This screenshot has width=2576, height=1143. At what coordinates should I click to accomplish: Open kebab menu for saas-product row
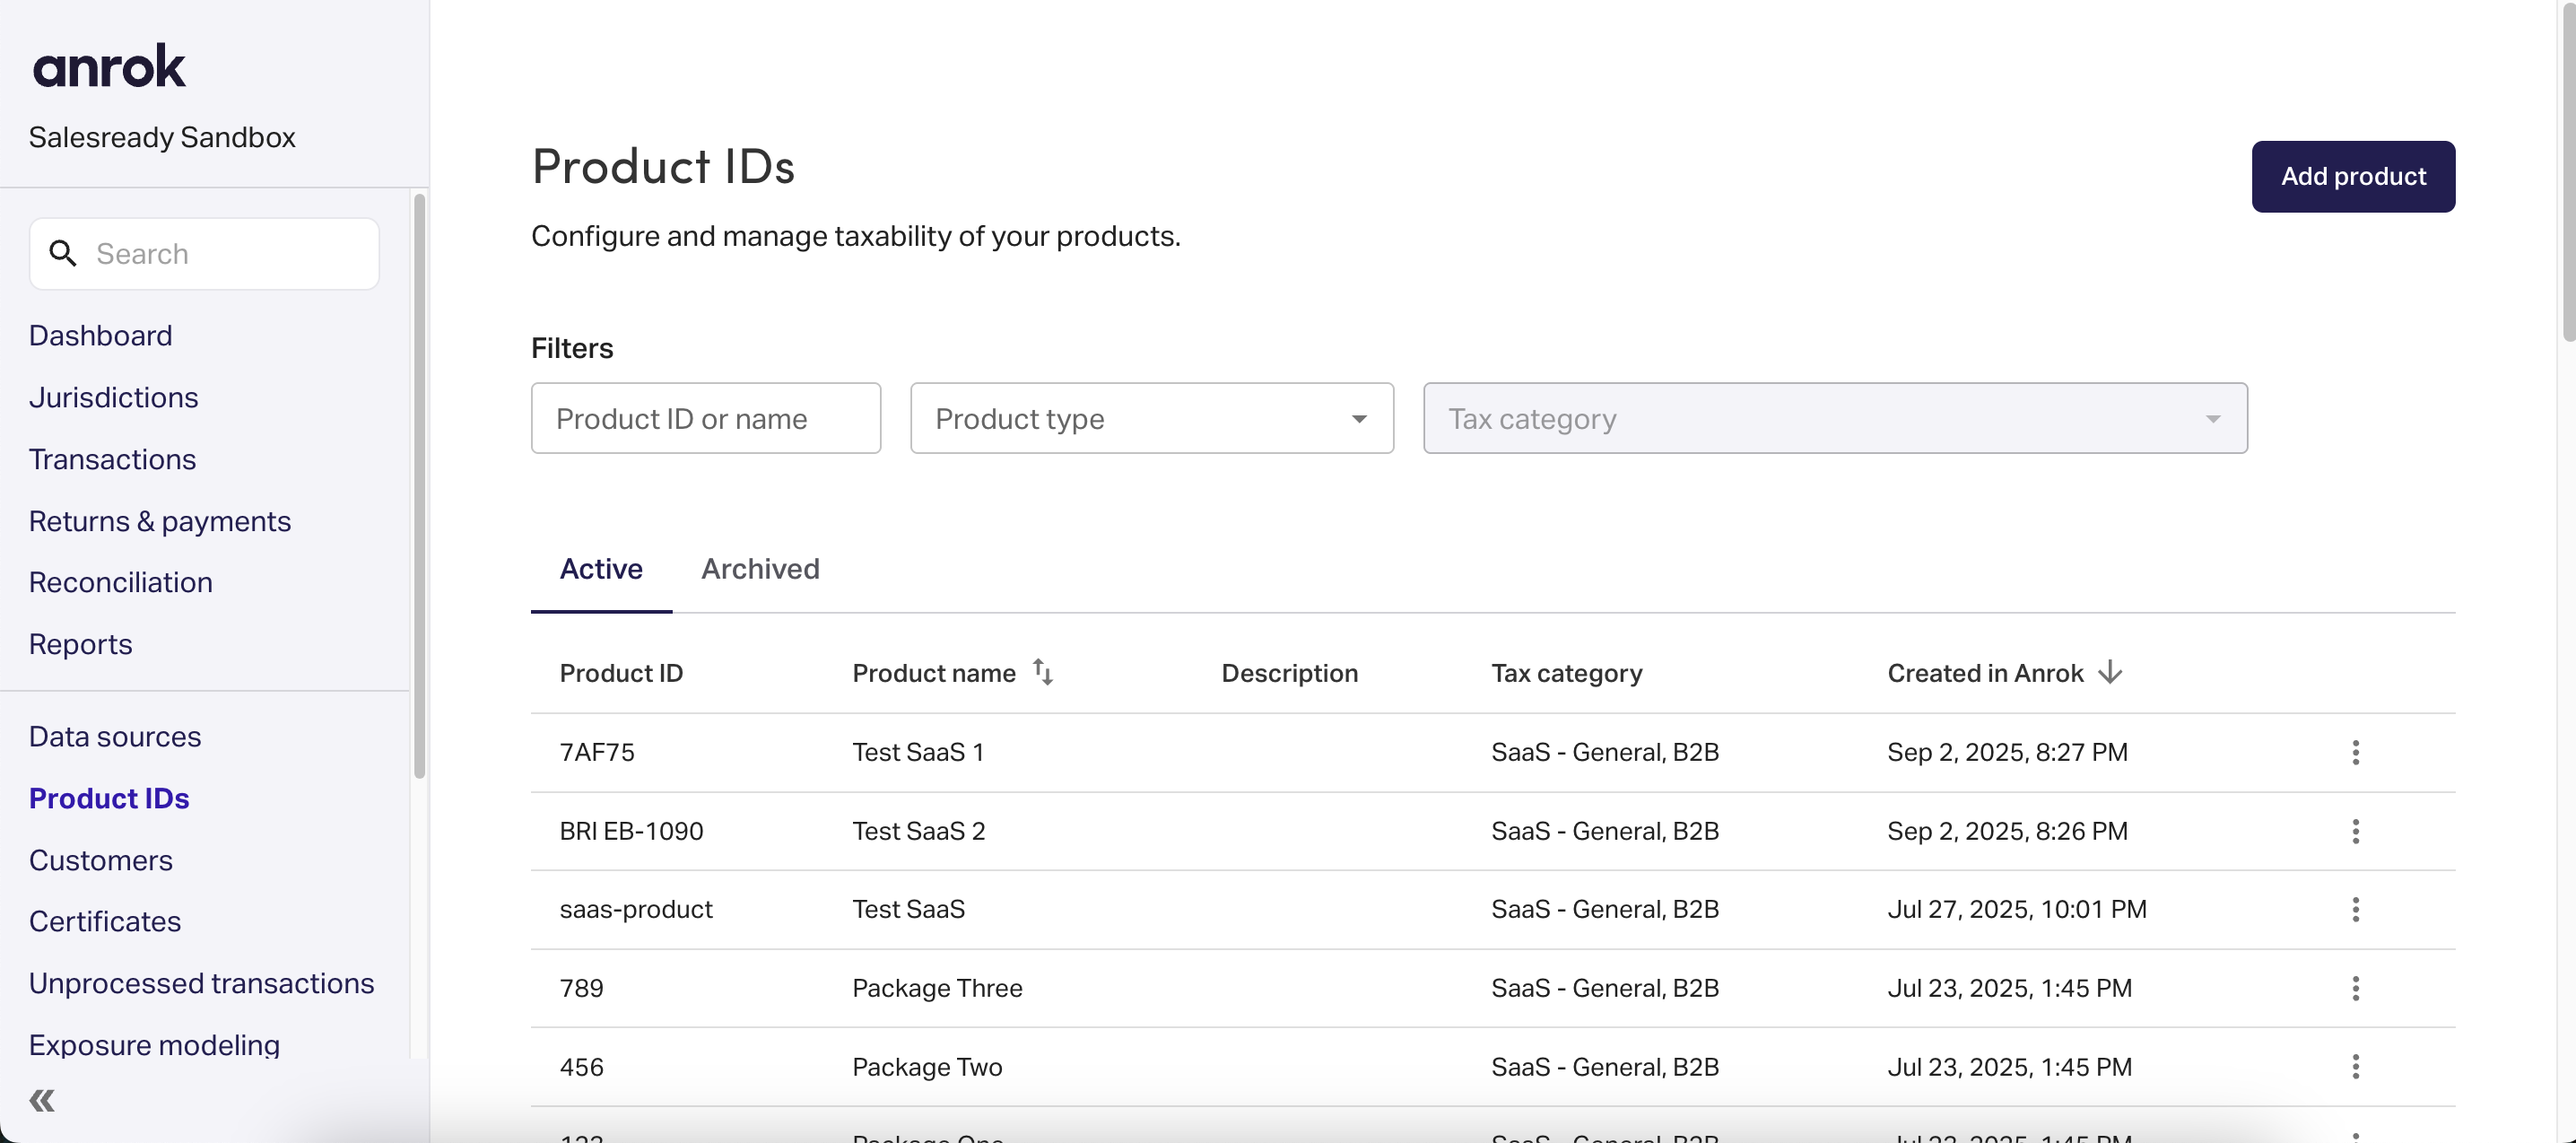click(x=2355, y=909)
